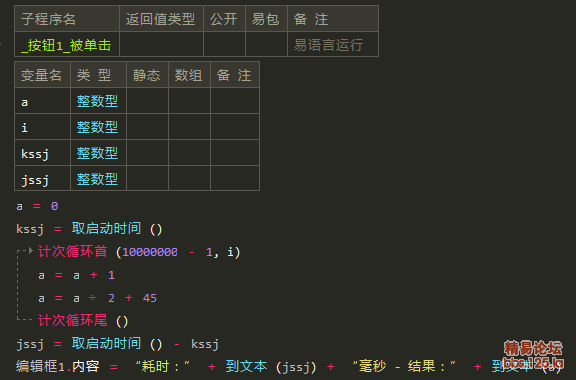
Task: Click 整数型 type of variable i
Action: click(x=97, y=127)
